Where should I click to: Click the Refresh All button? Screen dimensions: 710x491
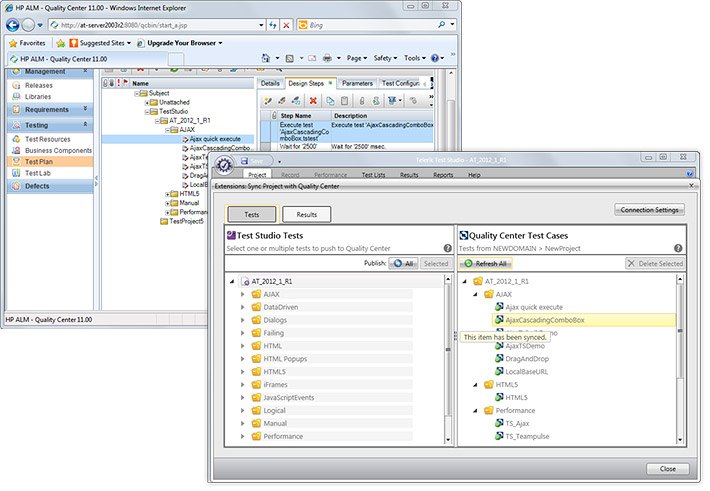(x=486, y=263)
